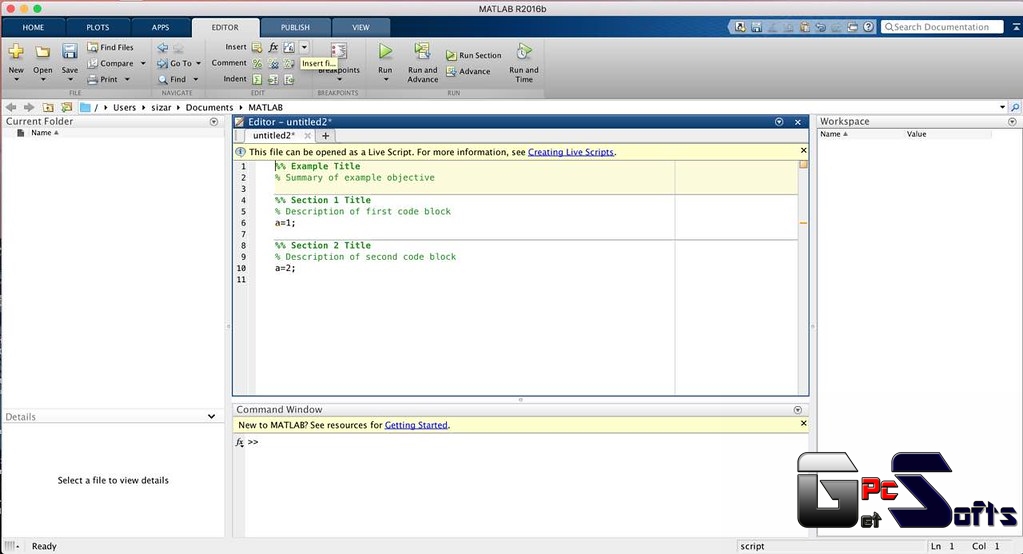Screen dimensions: 1023x554
Task: Dismiss the New to MATLAB banner
Action: 803,423
